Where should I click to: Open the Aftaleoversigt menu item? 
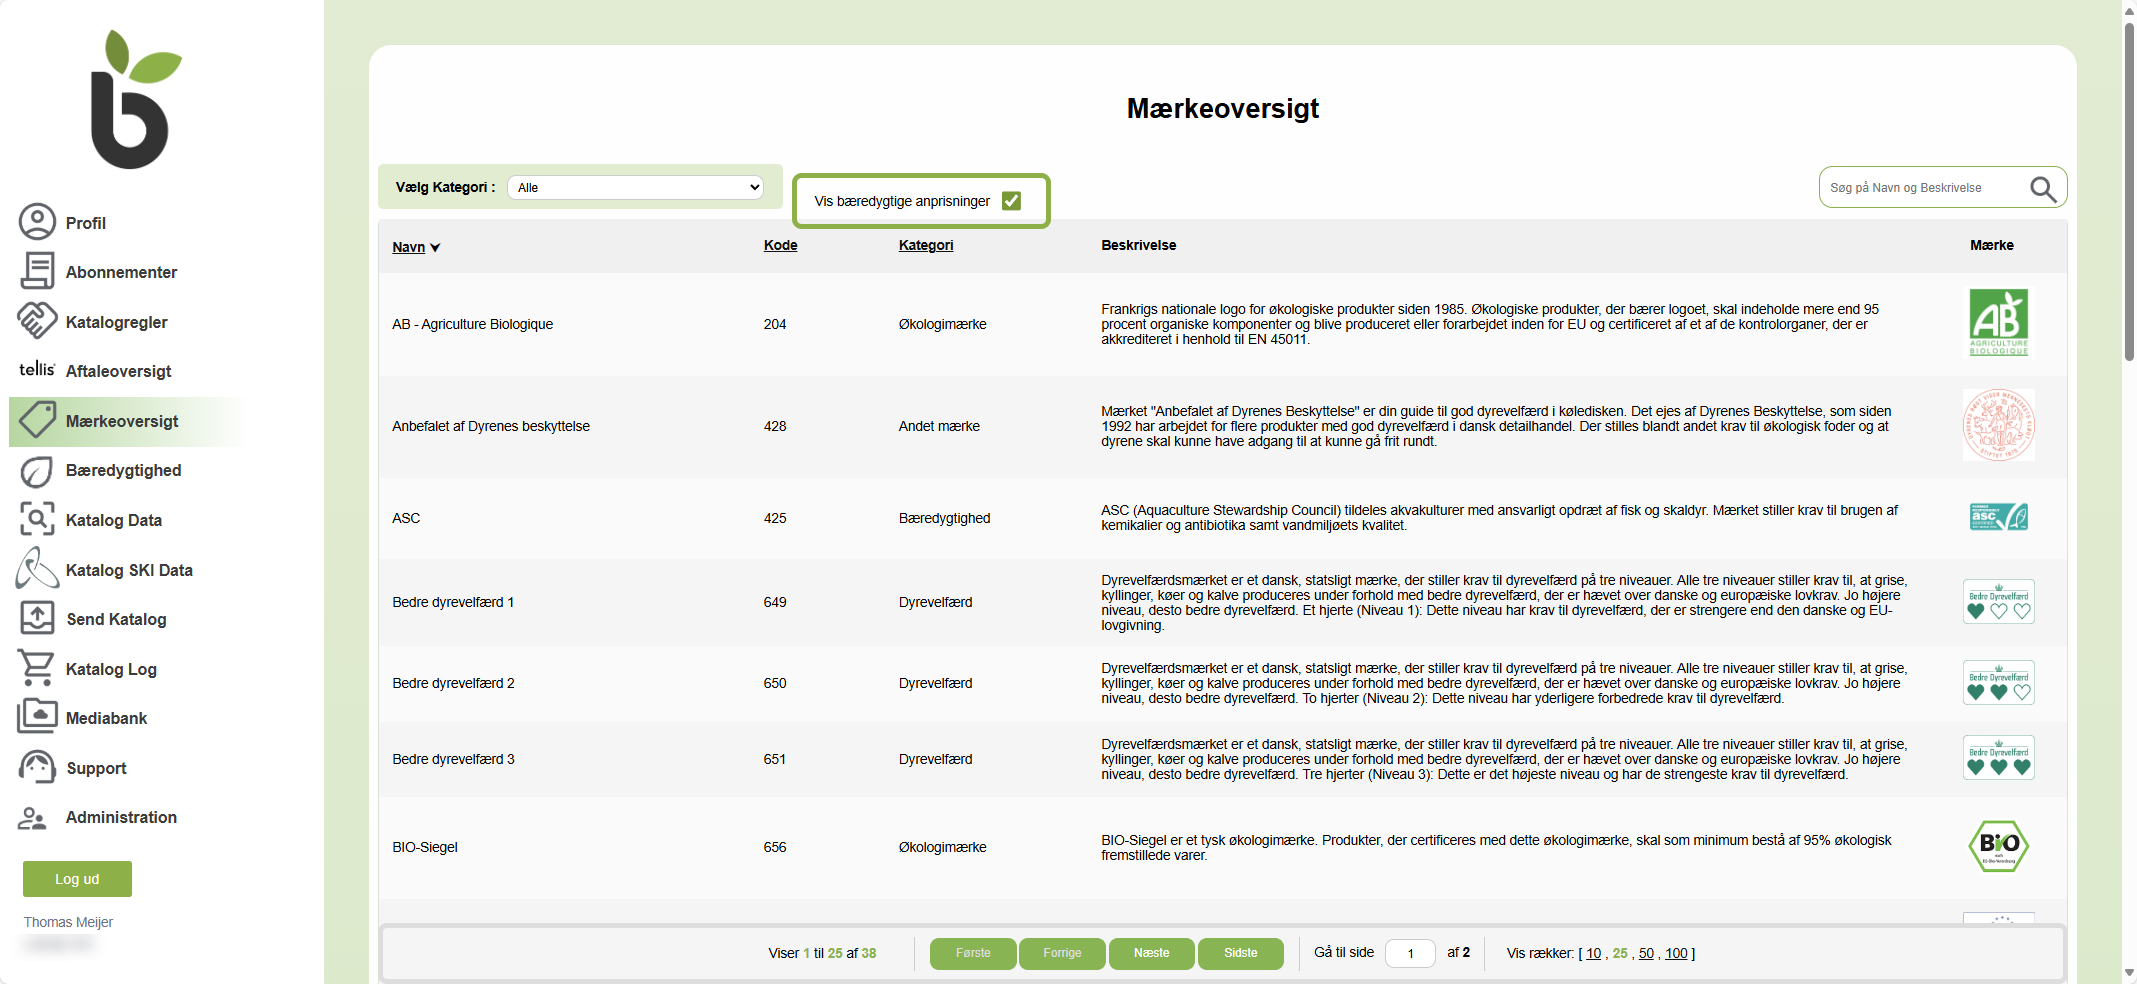[x=118, y=371]
